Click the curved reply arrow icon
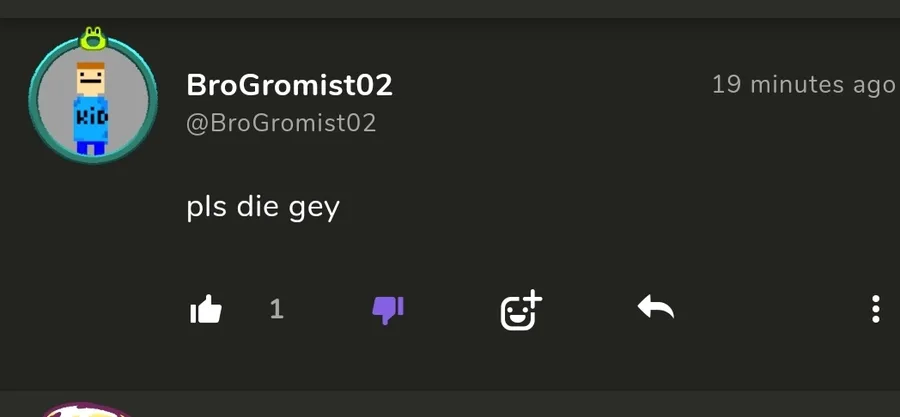 pos(655,308)
